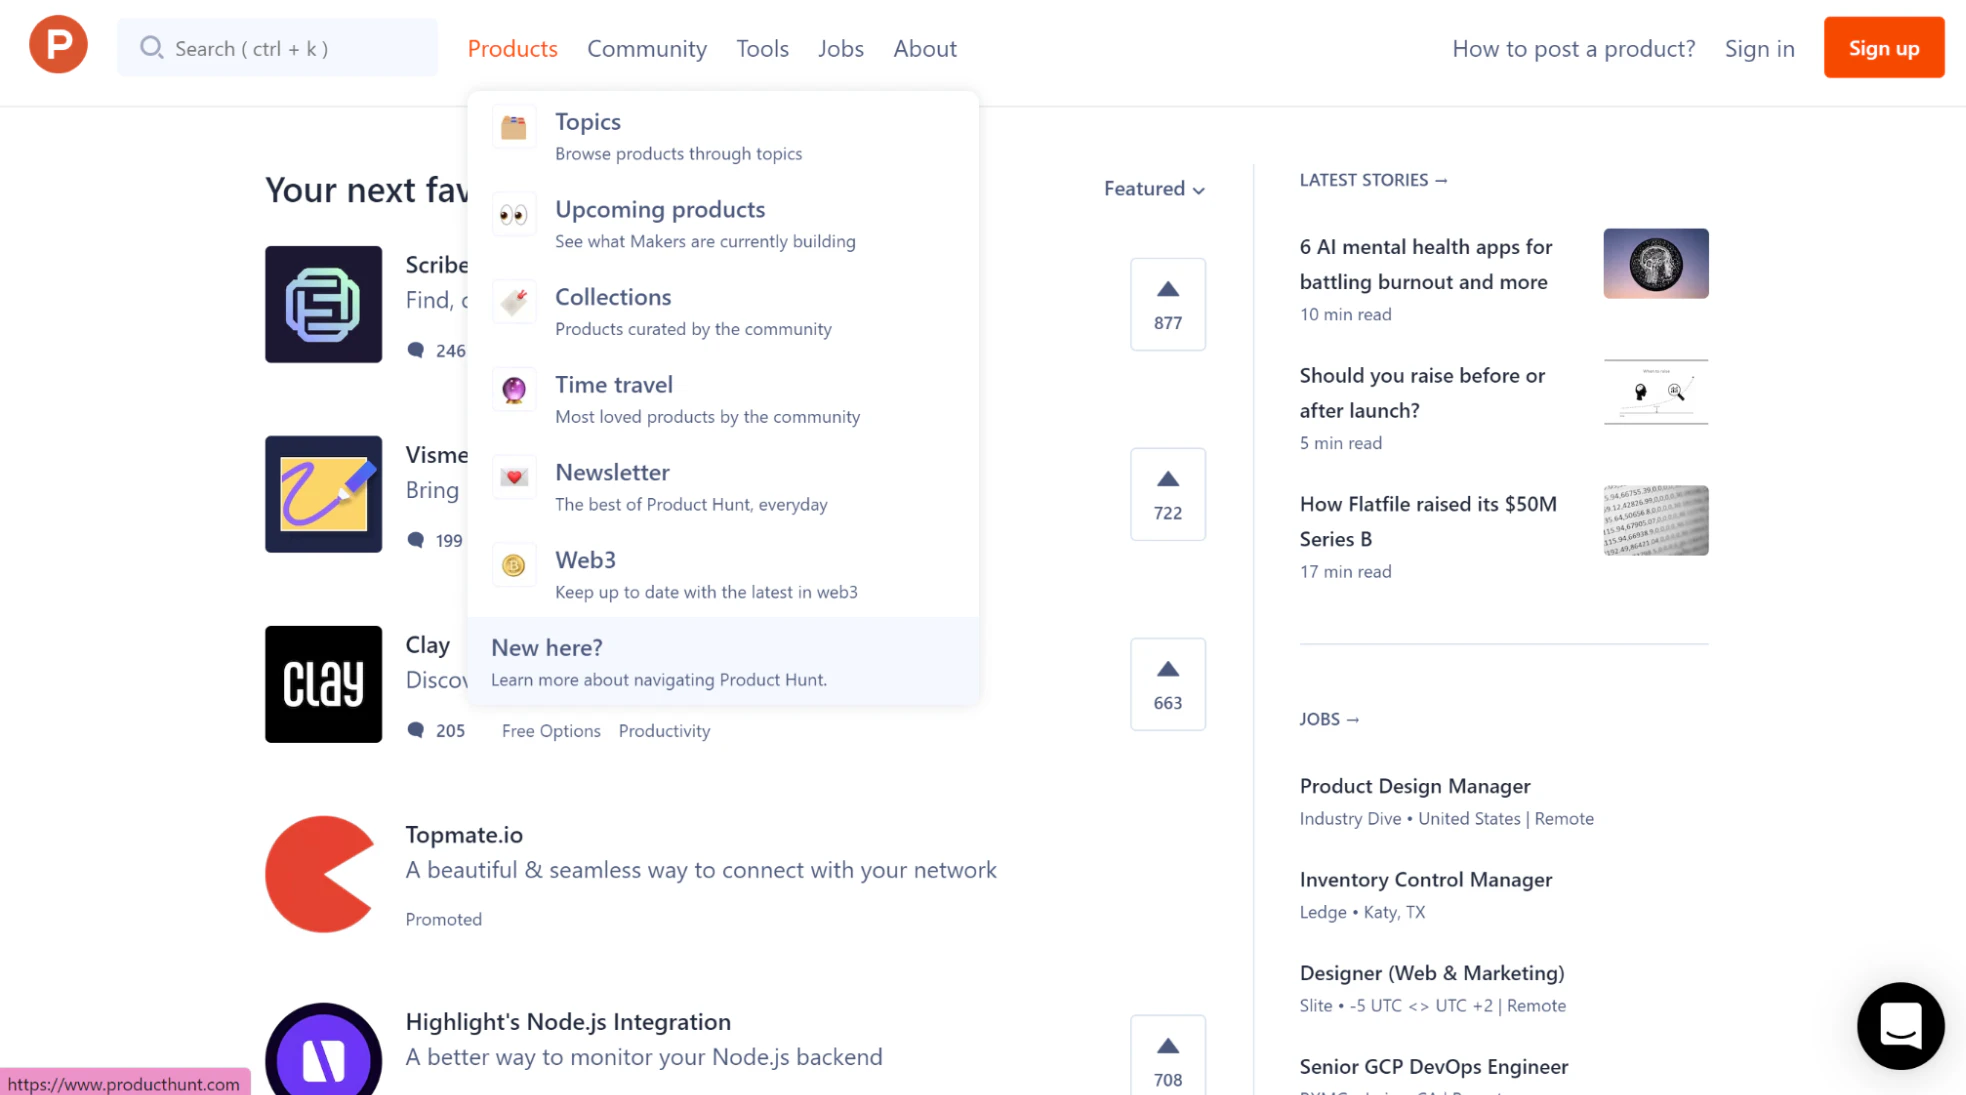Open LATEST STORIES section link

pos(1373,180)
